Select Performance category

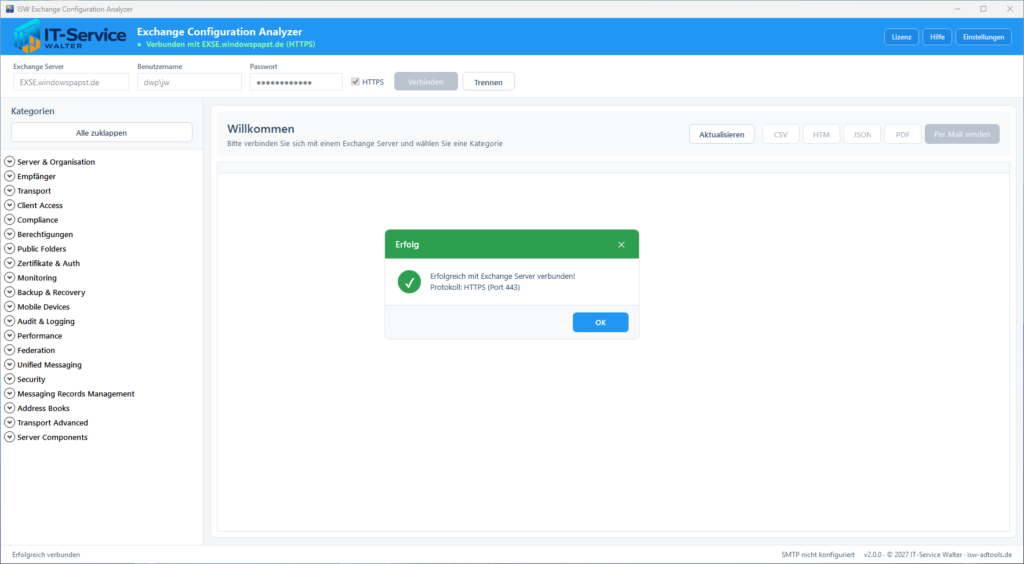coord(40,336)
